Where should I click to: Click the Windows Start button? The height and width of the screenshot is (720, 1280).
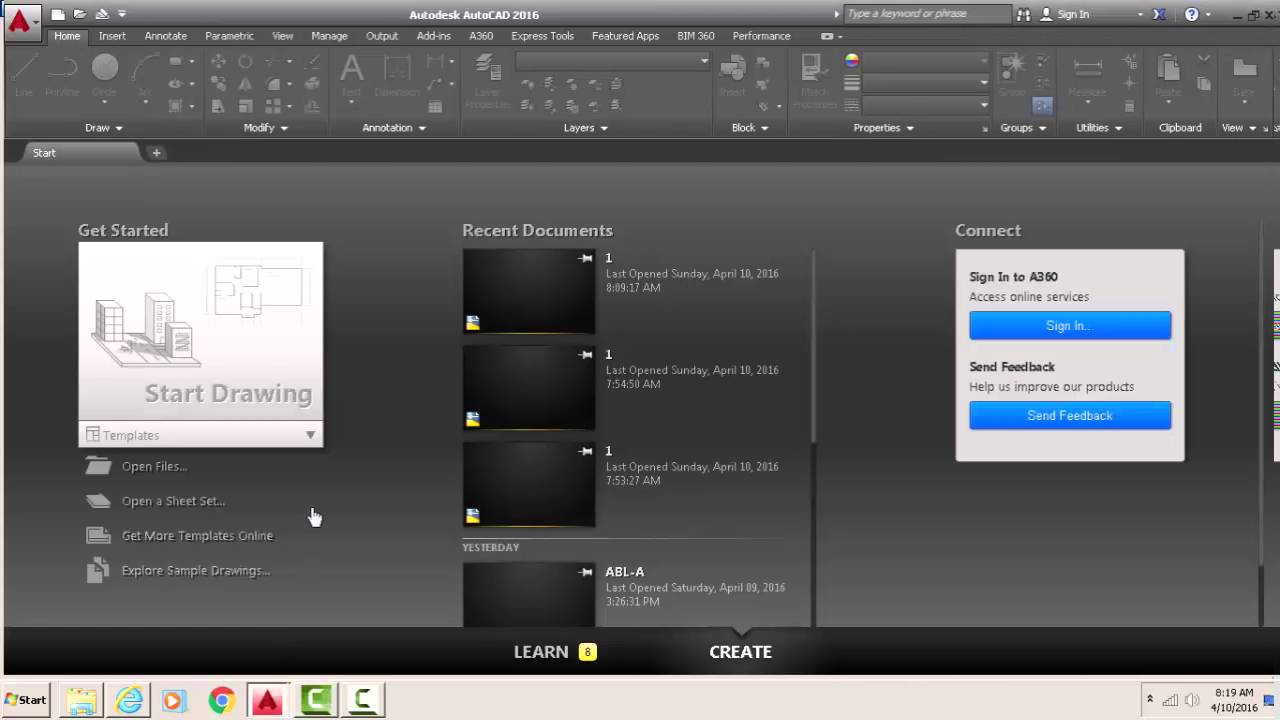(26, 700)
